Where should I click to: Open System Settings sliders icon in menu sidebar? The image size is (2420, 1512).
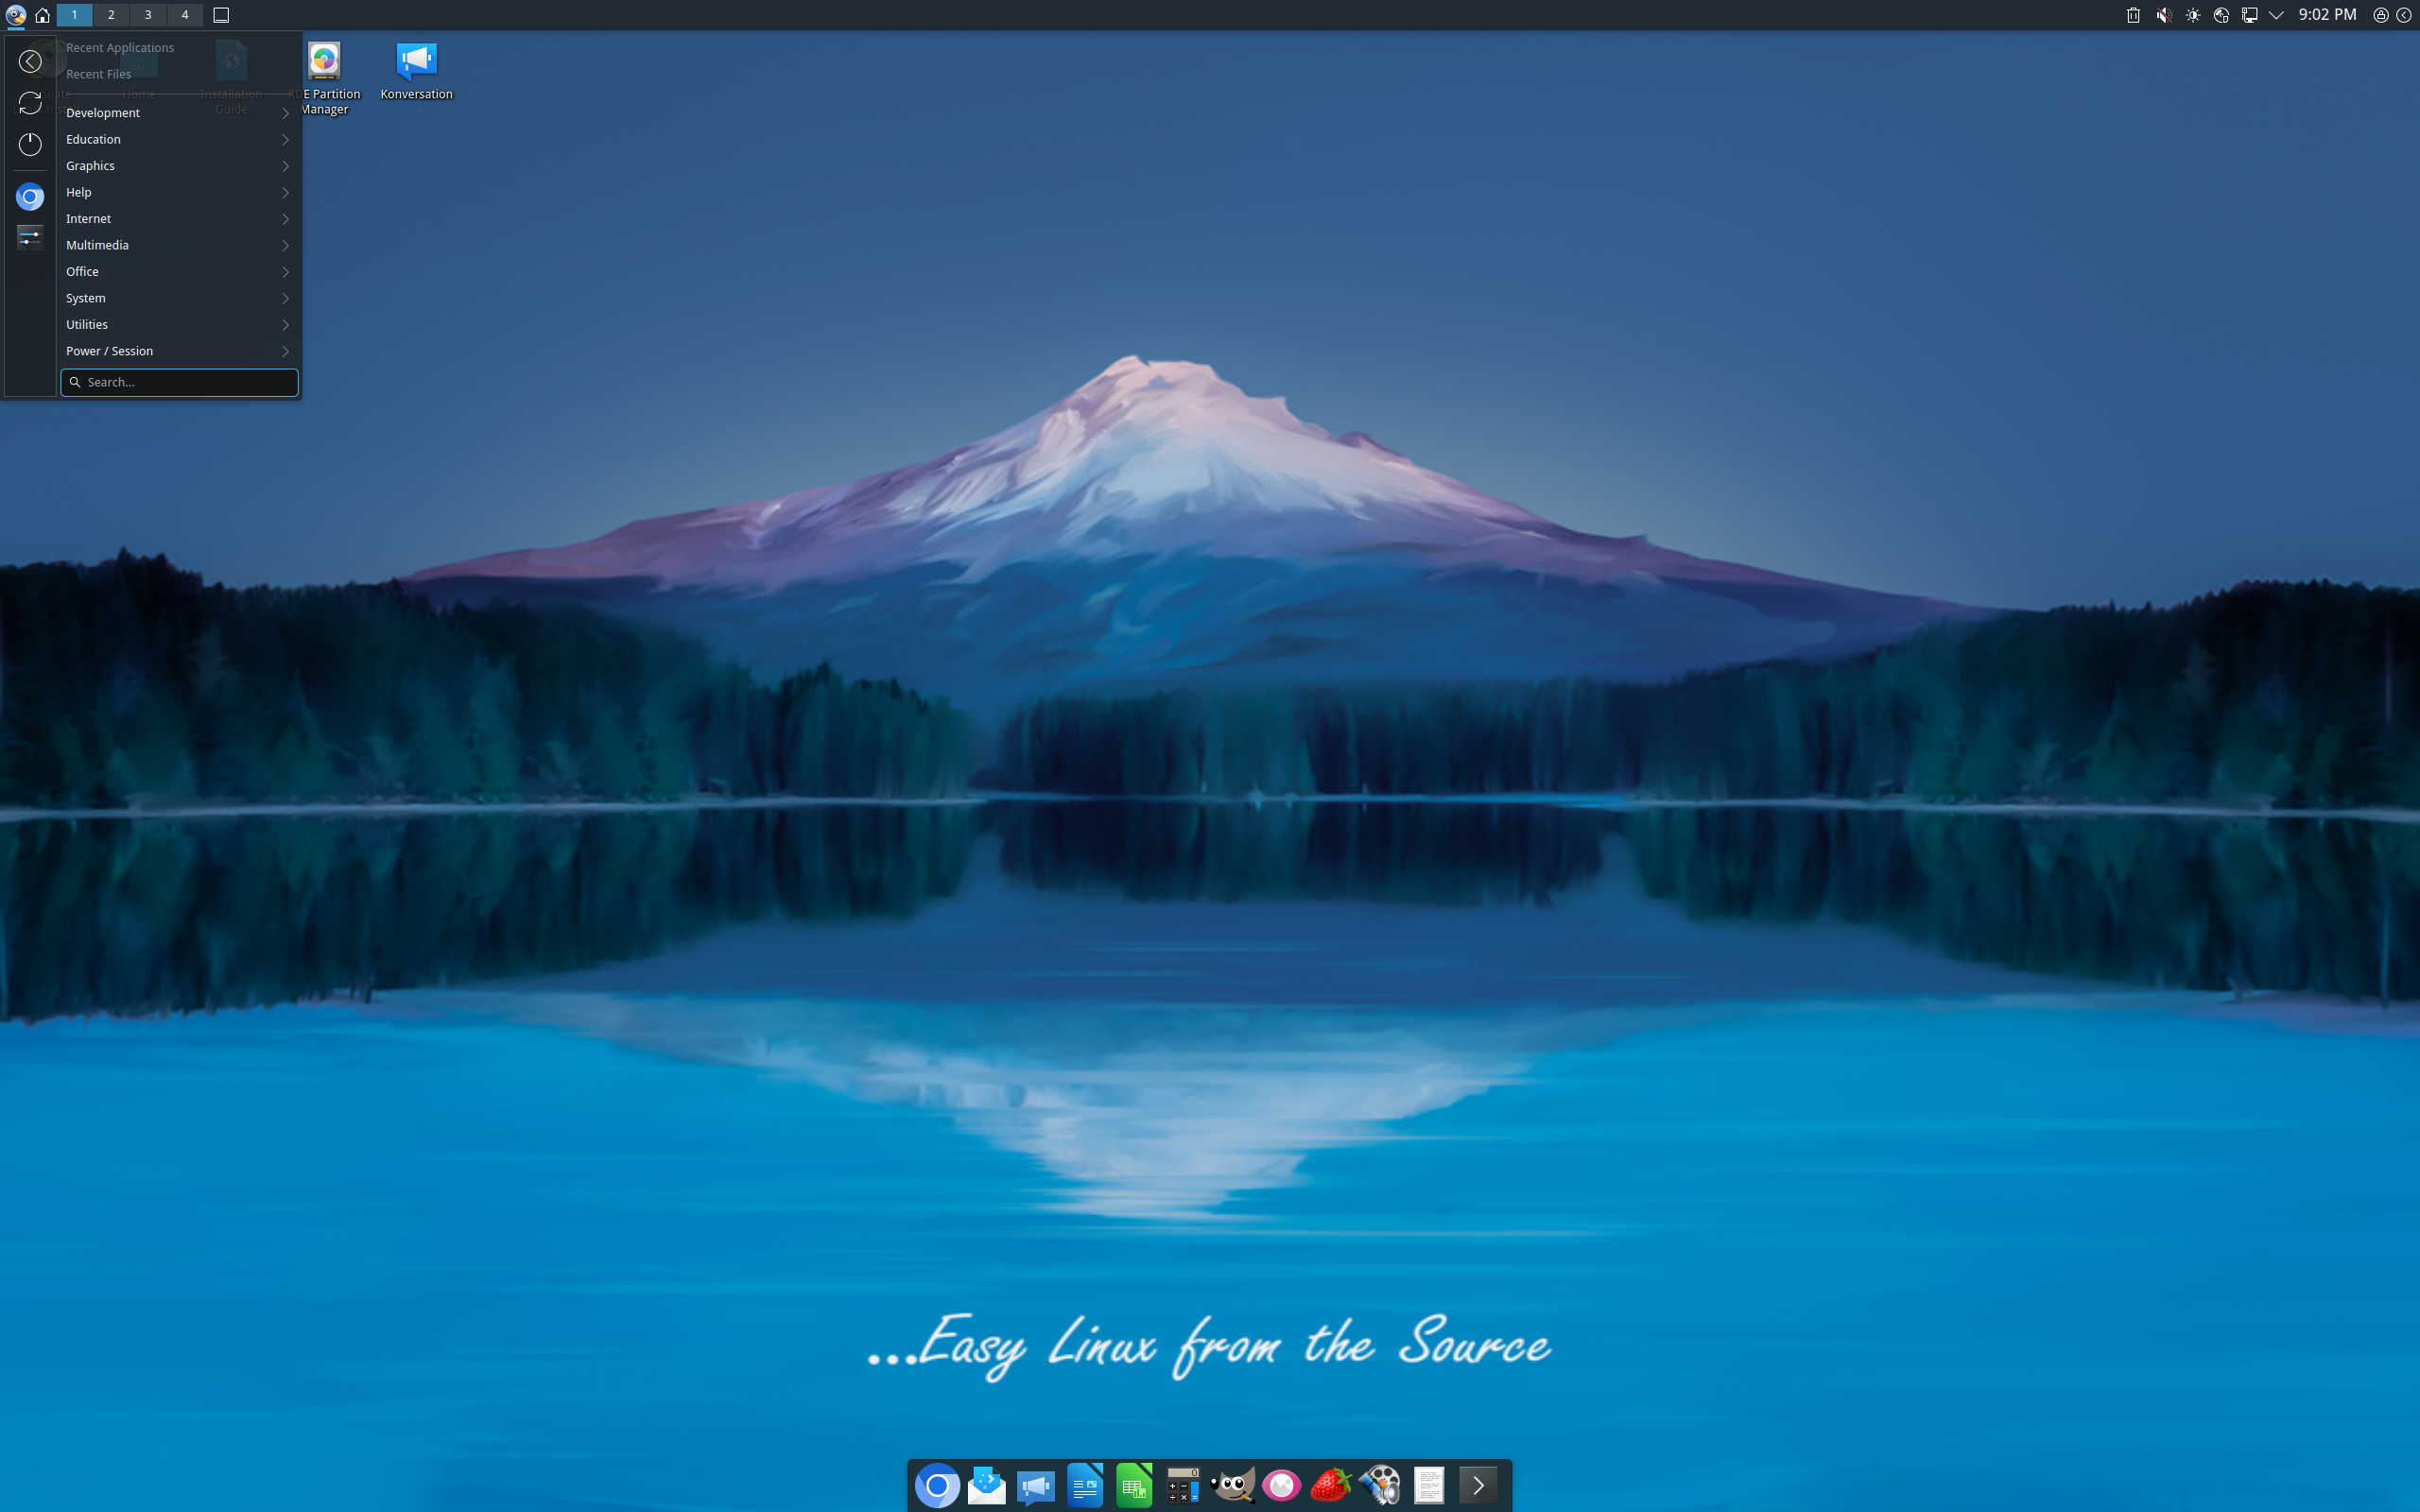[30, 237]
